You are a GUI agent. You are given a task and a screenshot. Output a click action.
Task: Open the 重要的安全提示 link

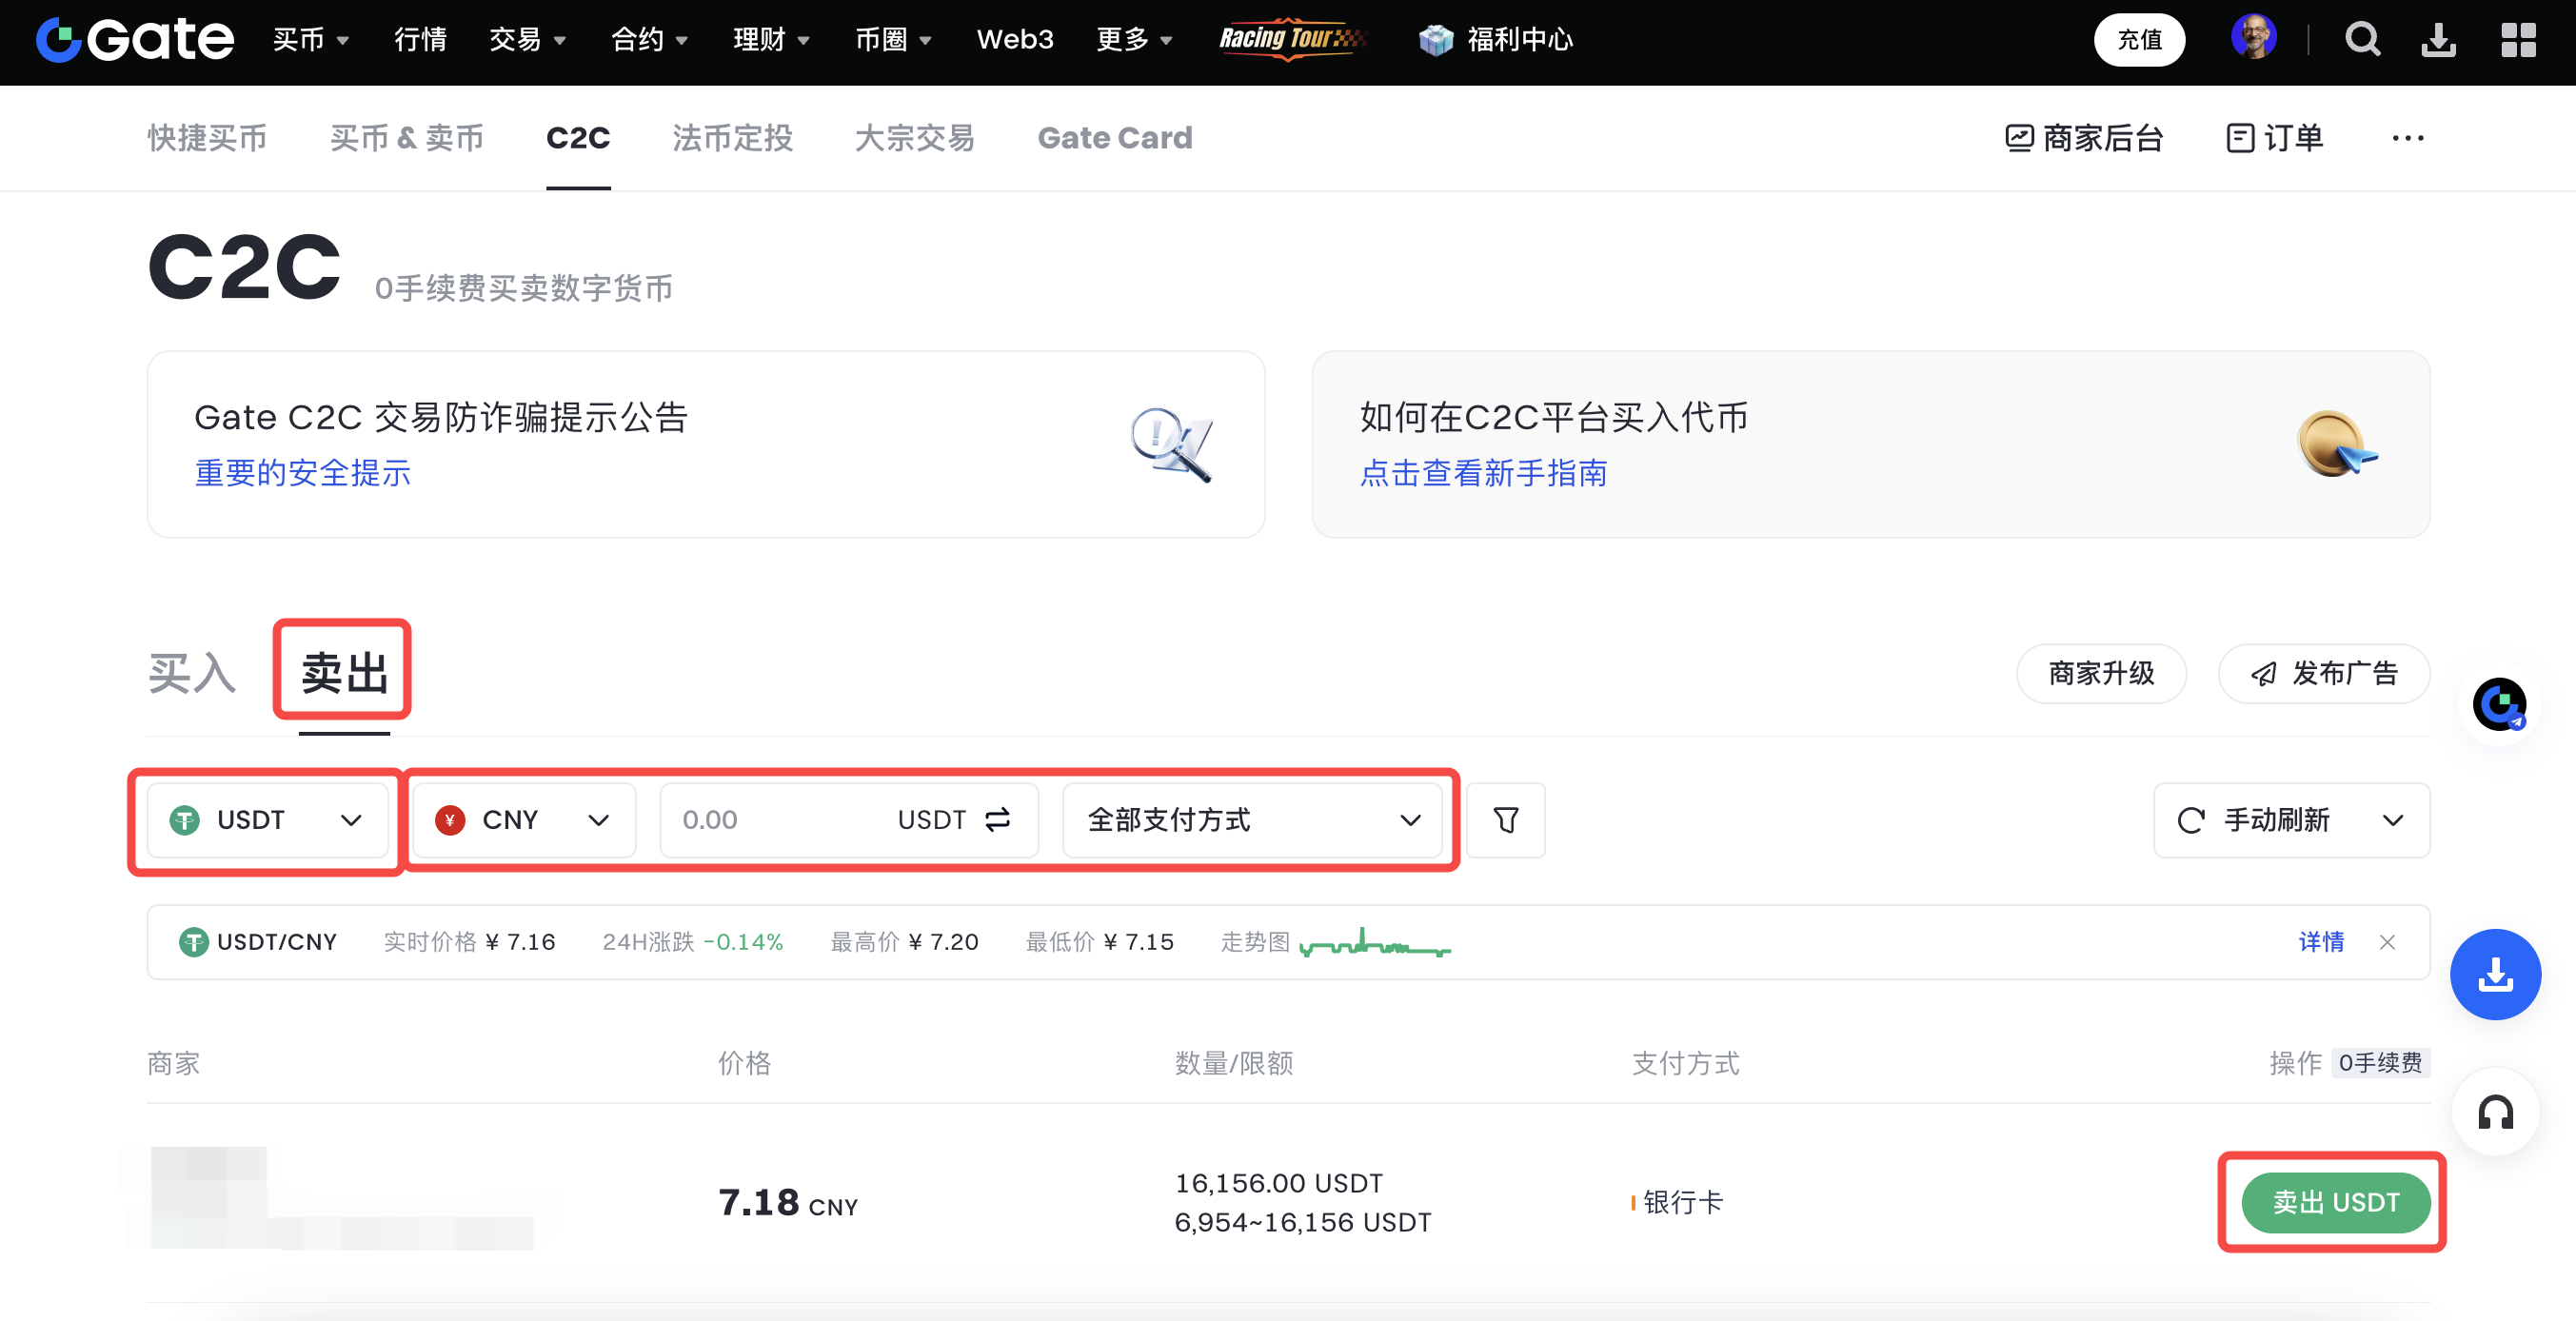(x=302, y=473)
